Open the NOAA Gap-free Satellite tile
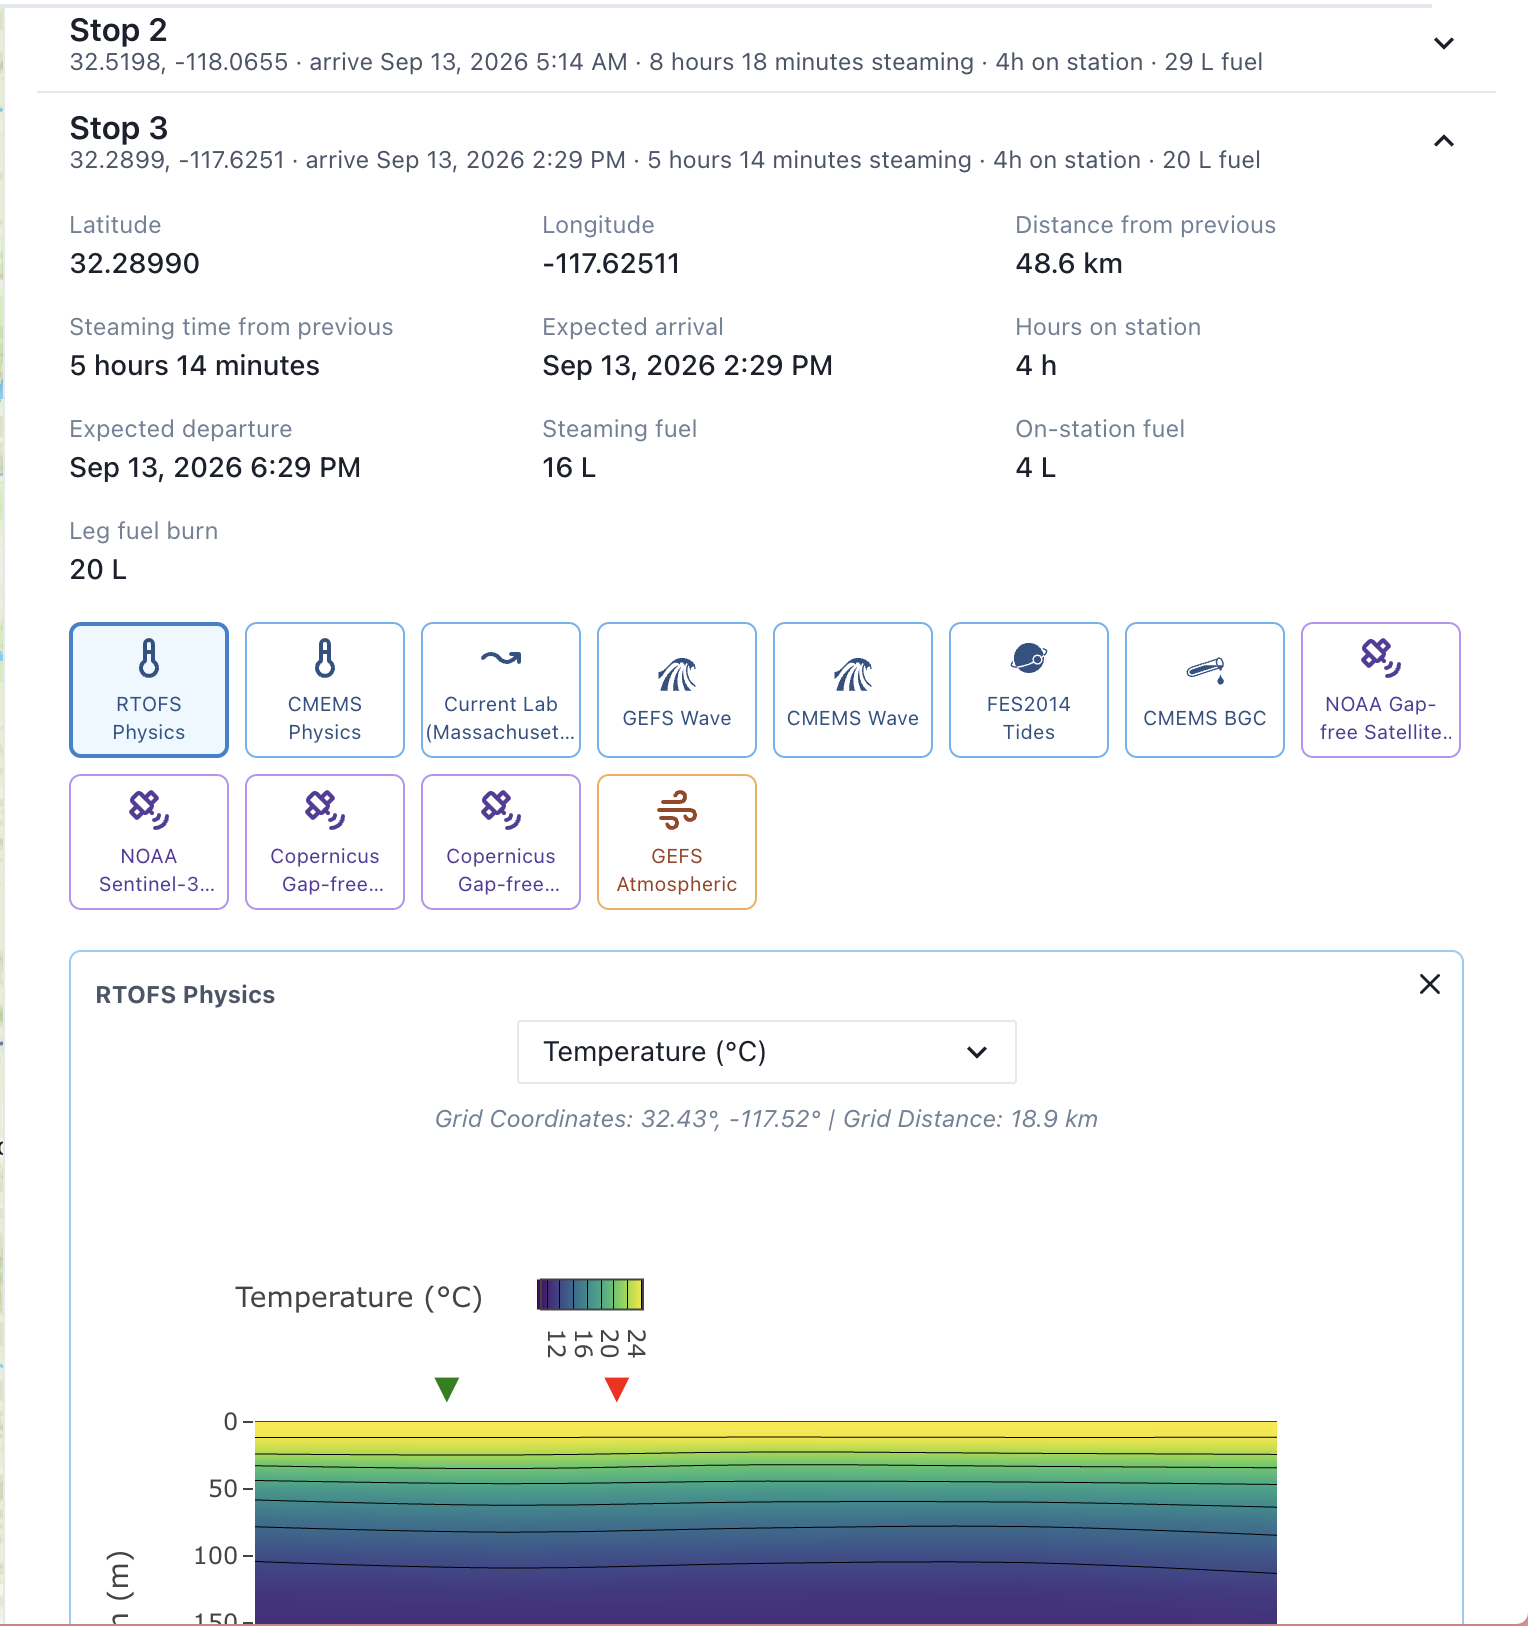The height and width of the screenshot is (1626, 1528). click(x=1381, y=690)
